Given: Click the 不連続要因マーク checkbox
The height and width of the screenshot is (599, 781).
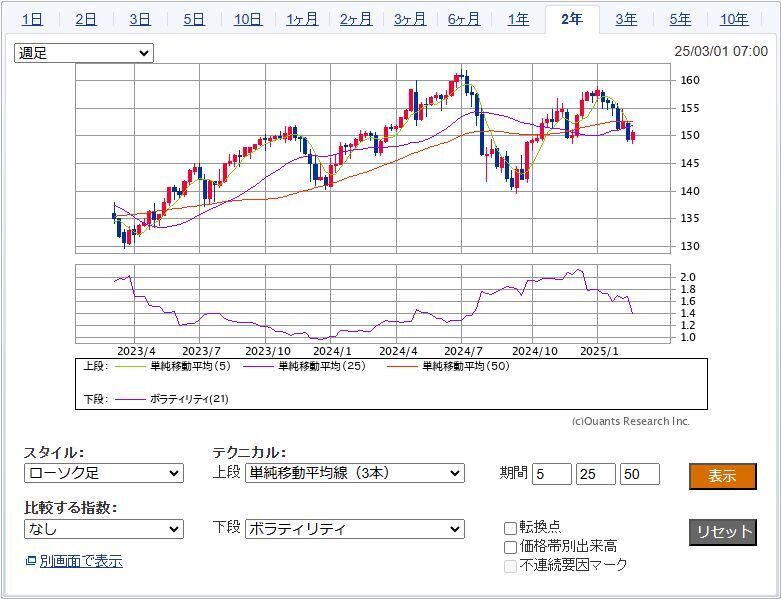Looking at the screenshot, I should pyautogui.click(x=511, y=566).
